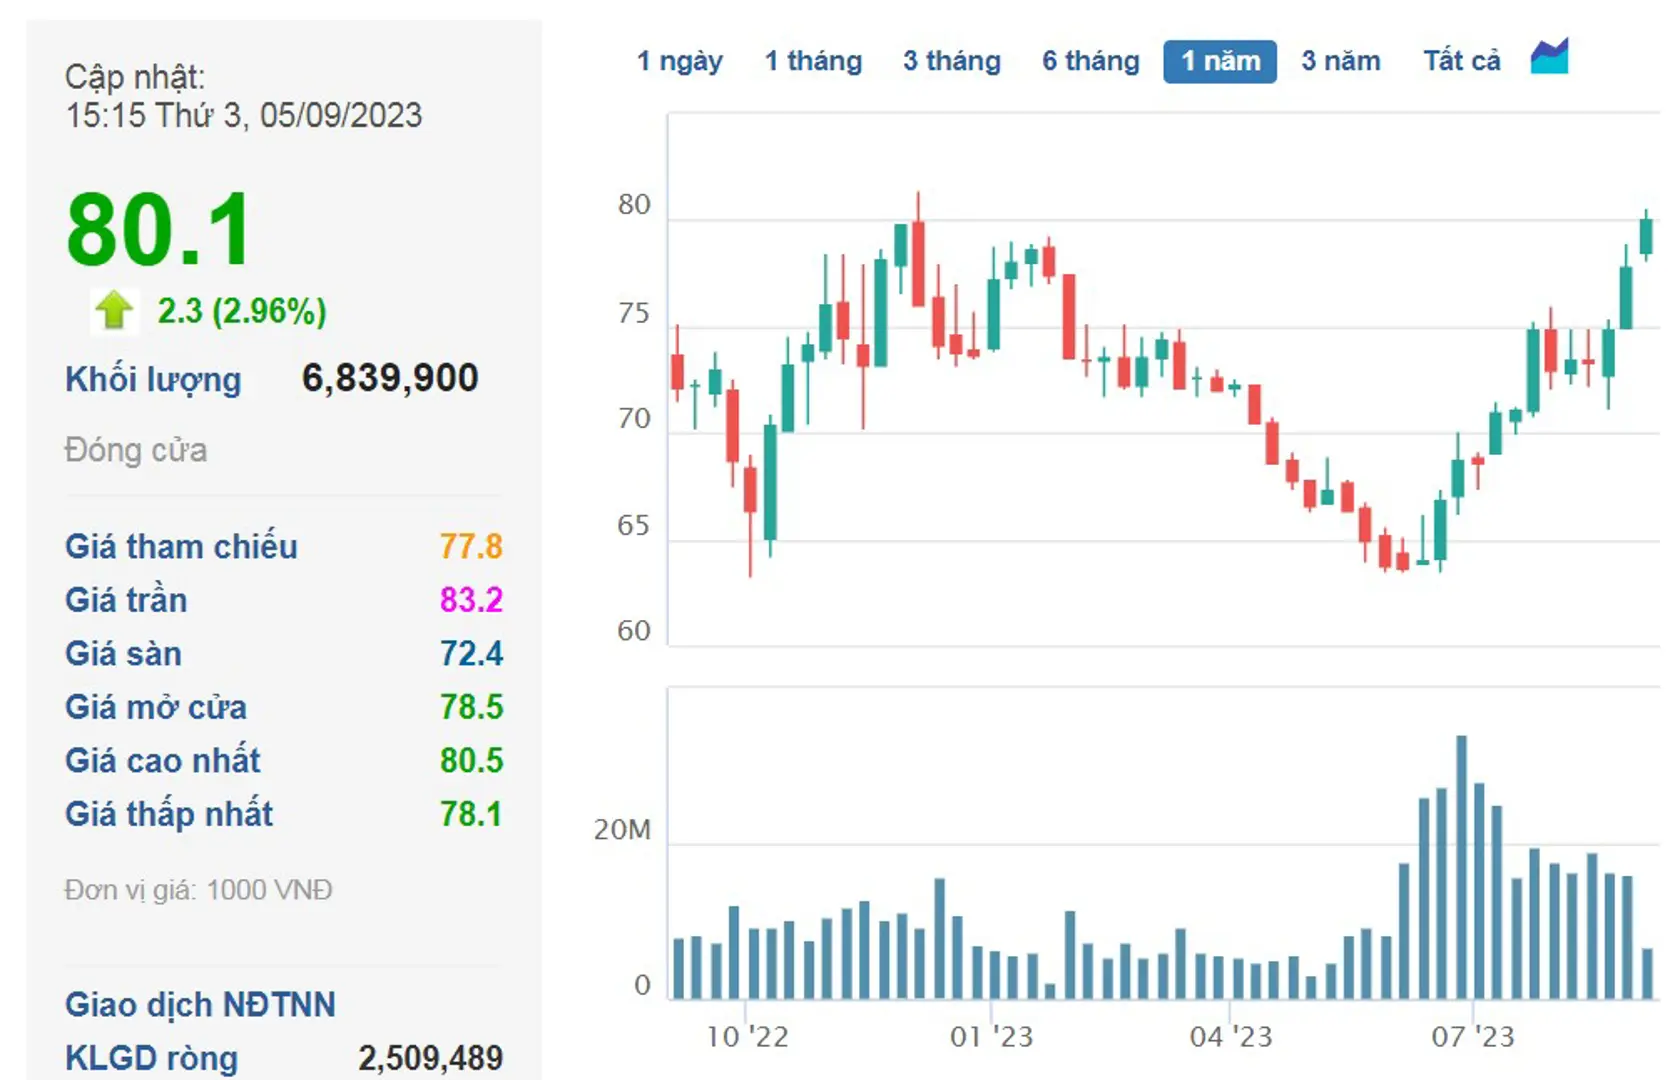Click the highest price 80.5

[471, 761]
